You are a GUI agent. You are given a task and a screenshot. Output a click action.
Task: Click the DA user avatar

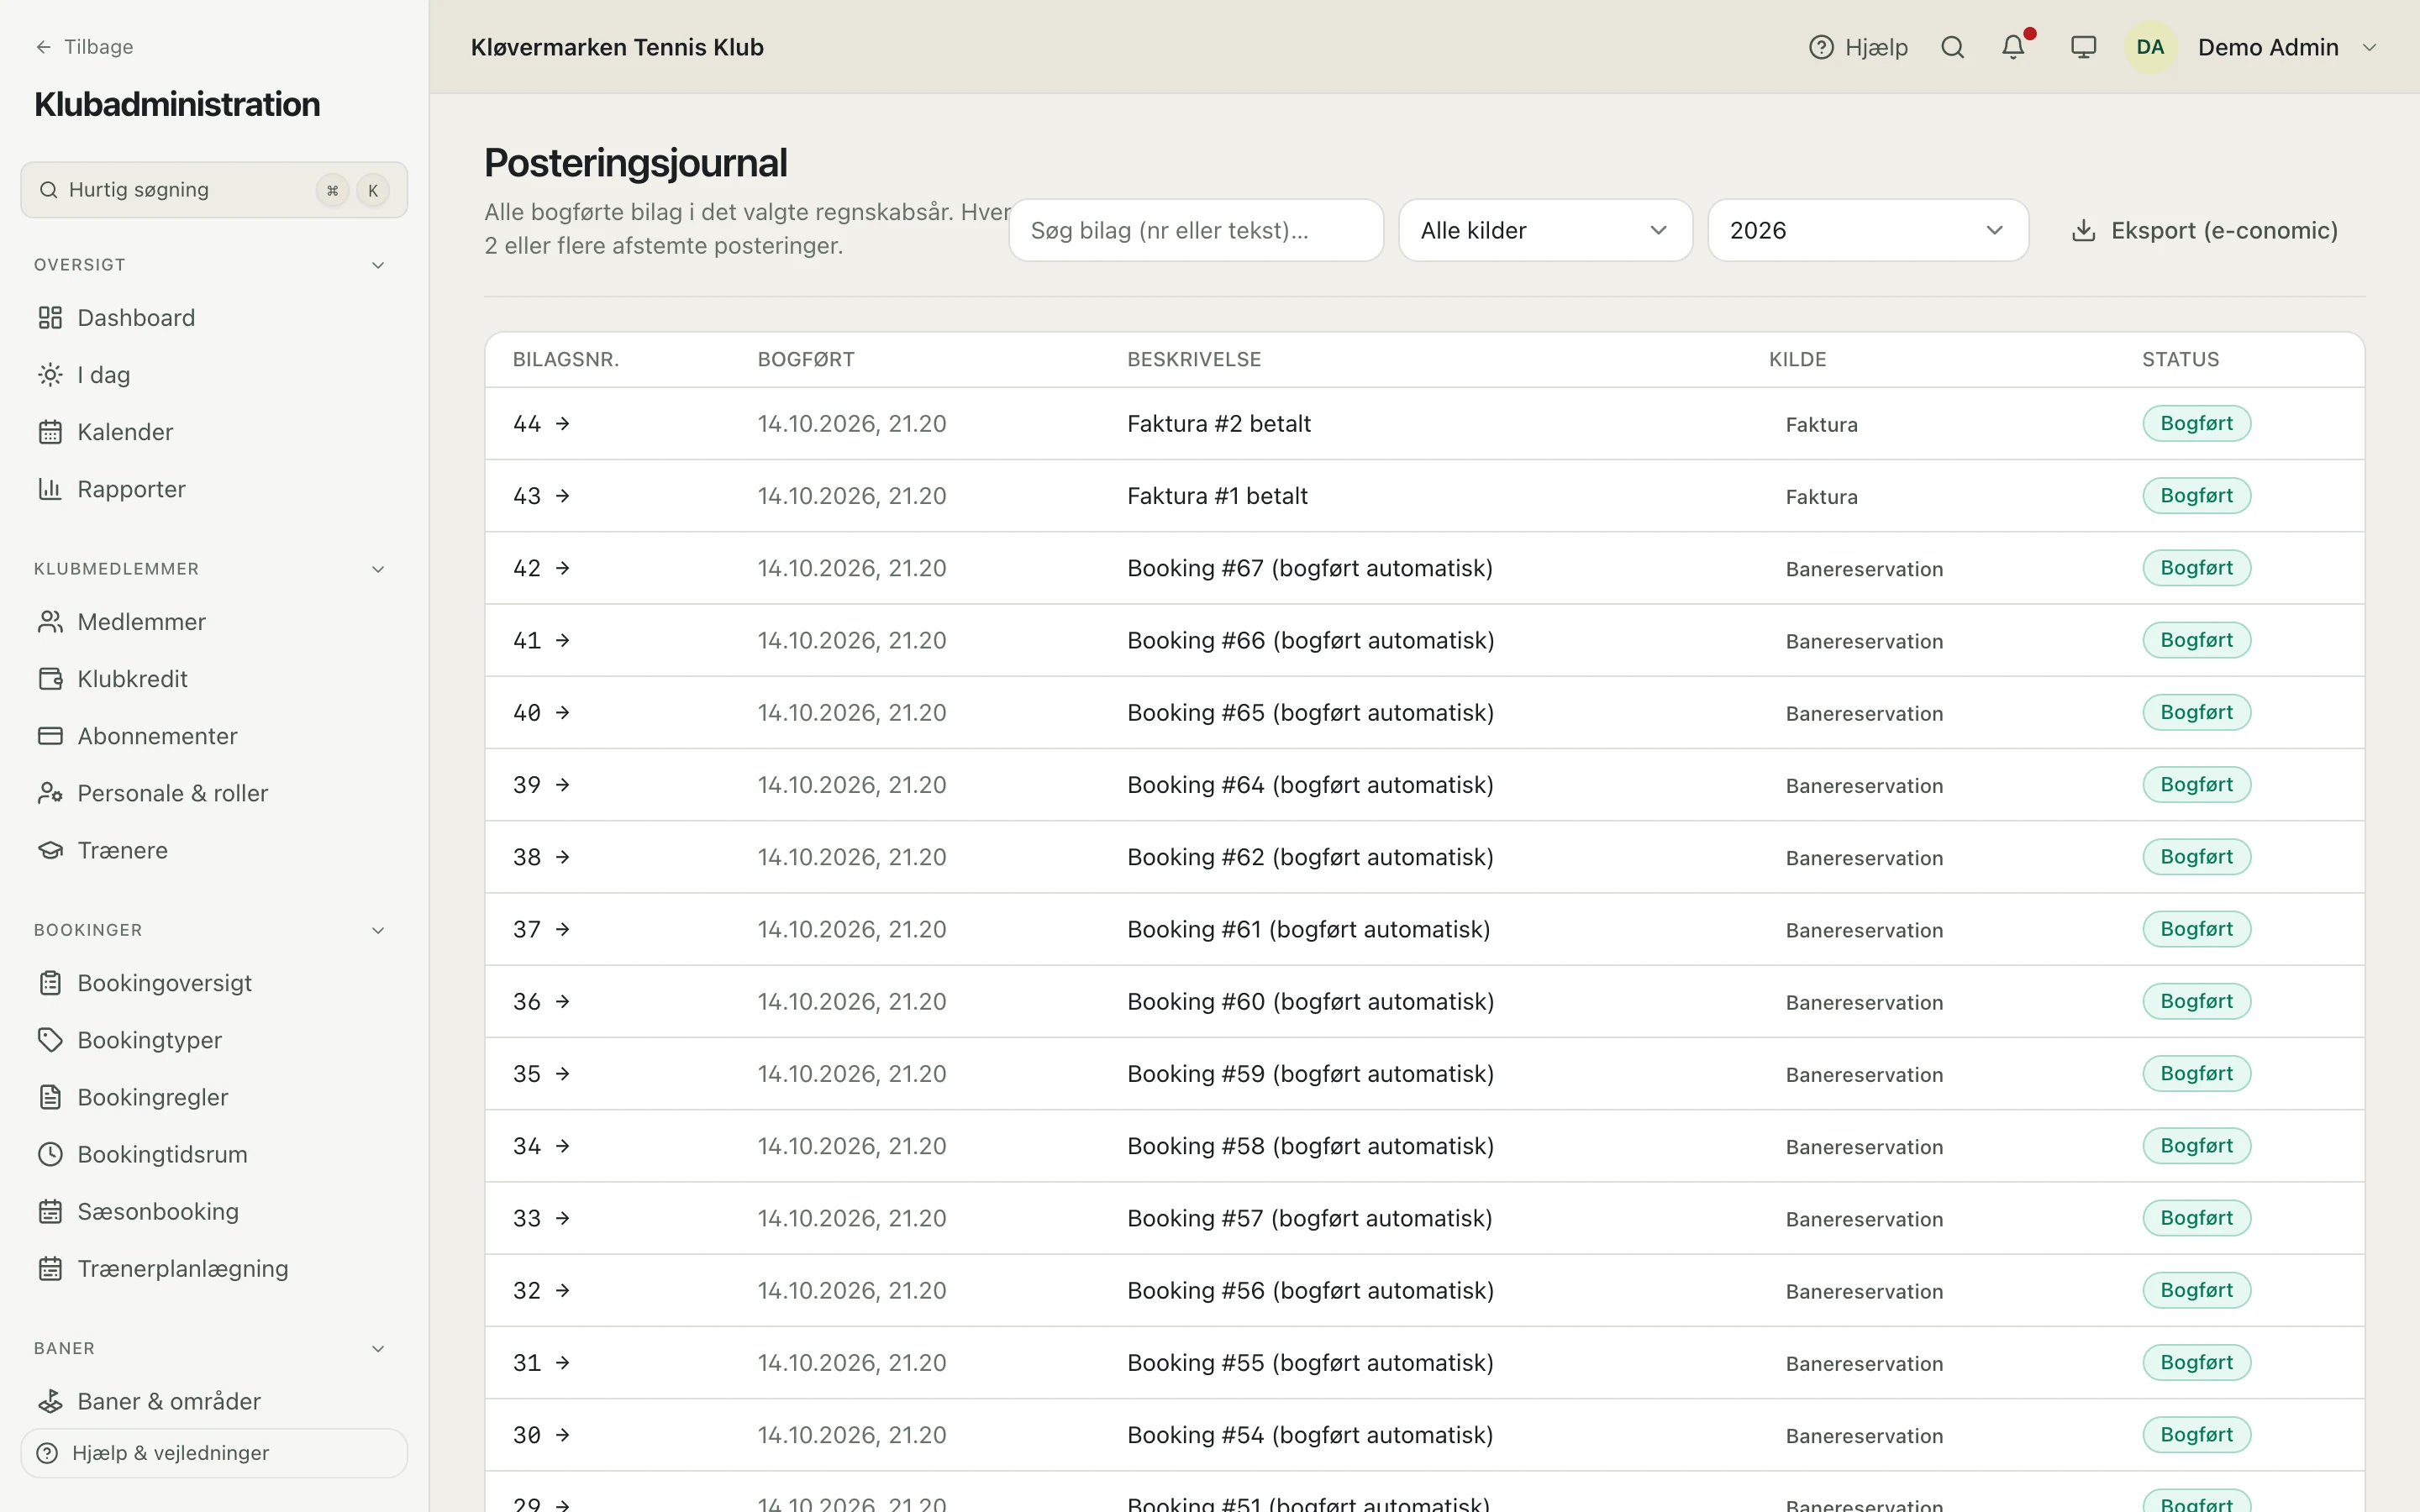(x=2150, y=47)
